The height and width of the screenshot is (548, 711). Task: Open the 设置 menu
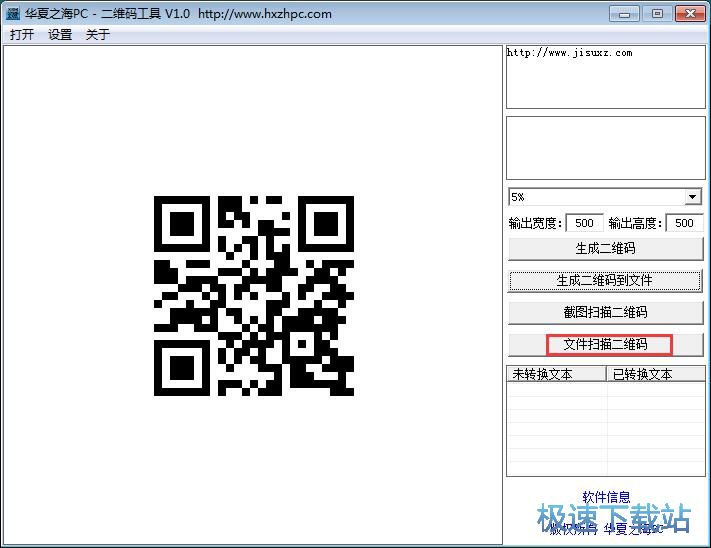point(60,34)
